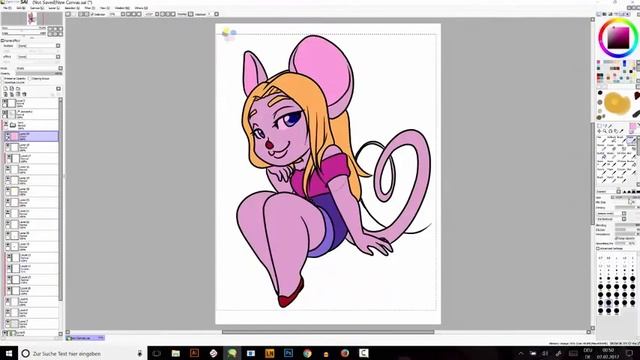
Task: Click navigator reset-zoom button beside zoom slider
Action: click(60, 29)
